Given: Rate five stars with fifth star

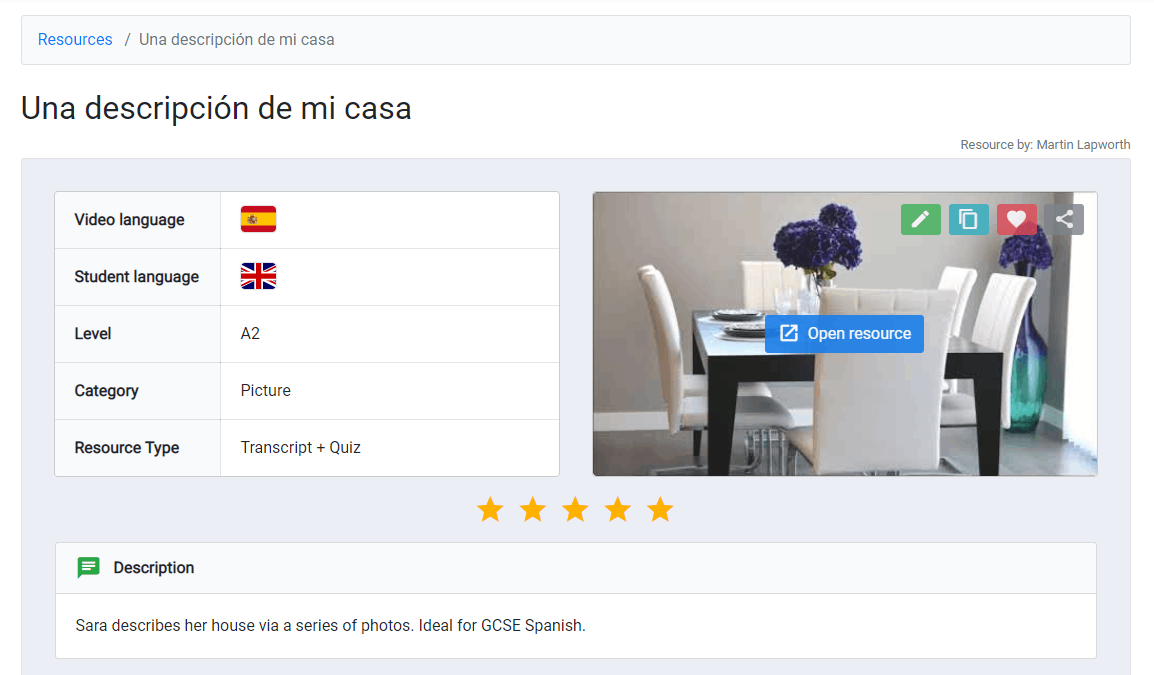Looking at the screenshot, I should pyautogui.click(x=661, y=509).
